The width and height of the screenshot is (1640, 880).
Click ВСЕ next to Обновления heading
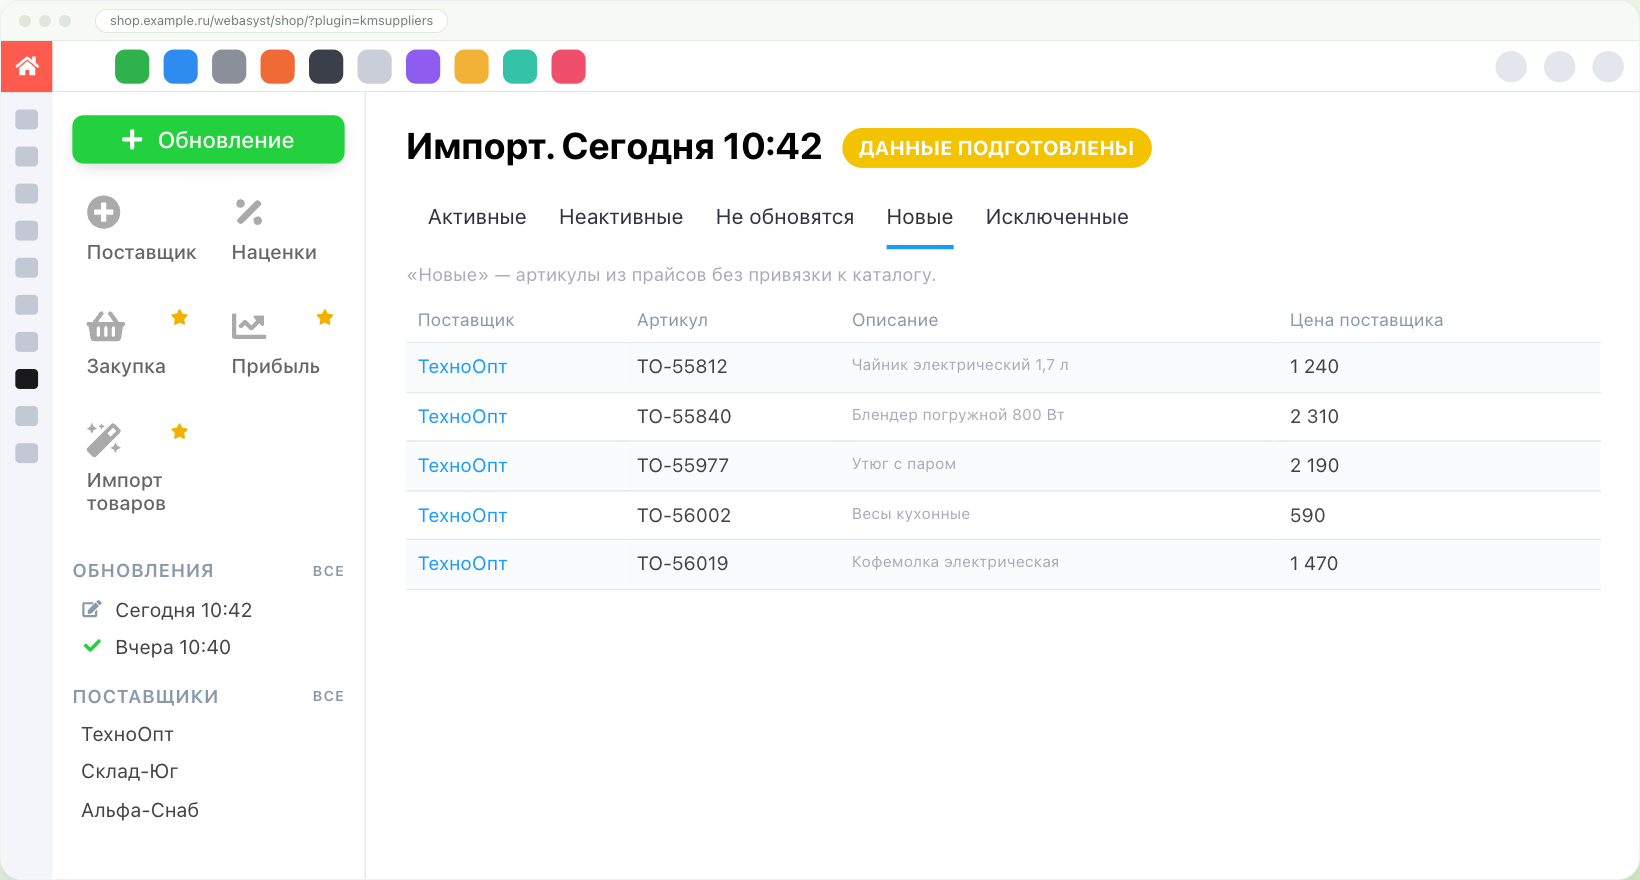point(328,571)
